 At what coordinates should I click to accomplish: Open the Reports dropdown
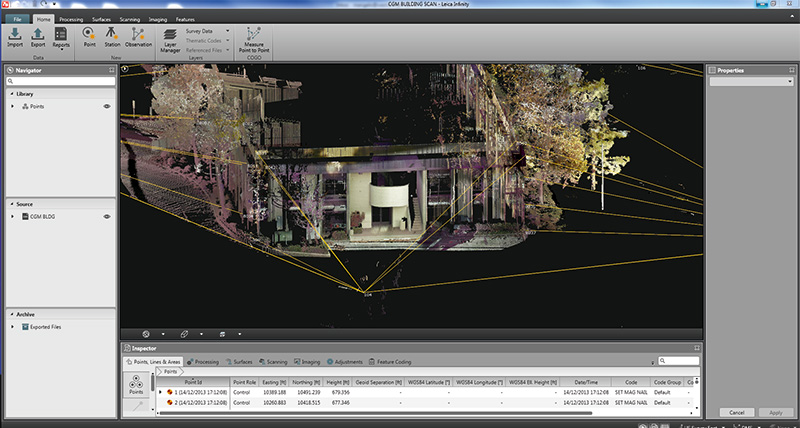(62, 46)
